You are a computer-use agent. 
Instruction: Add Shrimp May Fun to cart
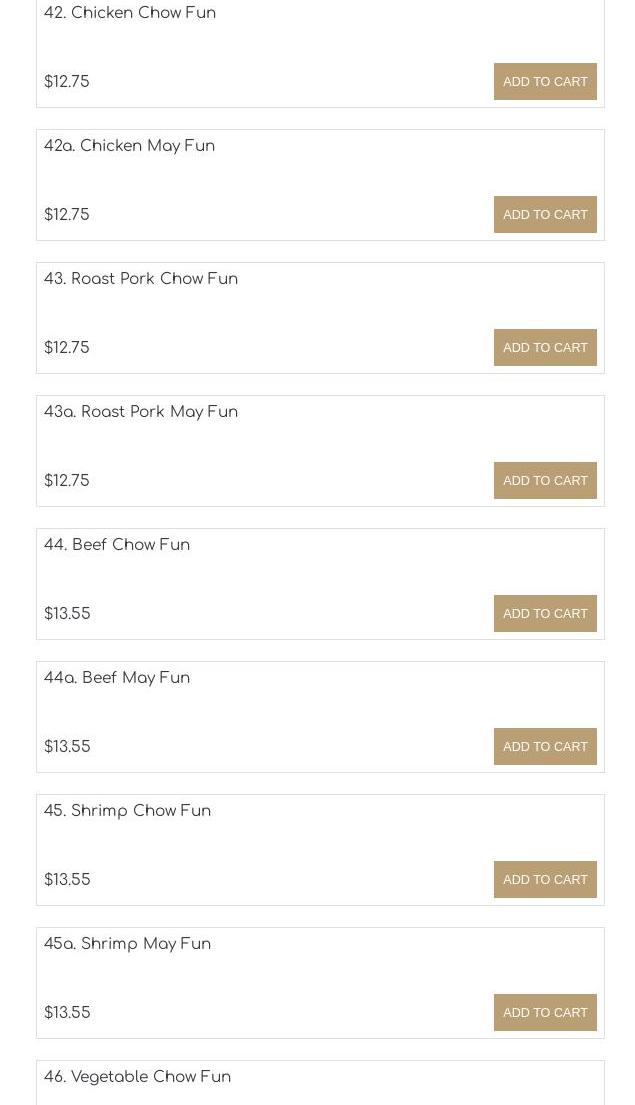[545, 1013]
